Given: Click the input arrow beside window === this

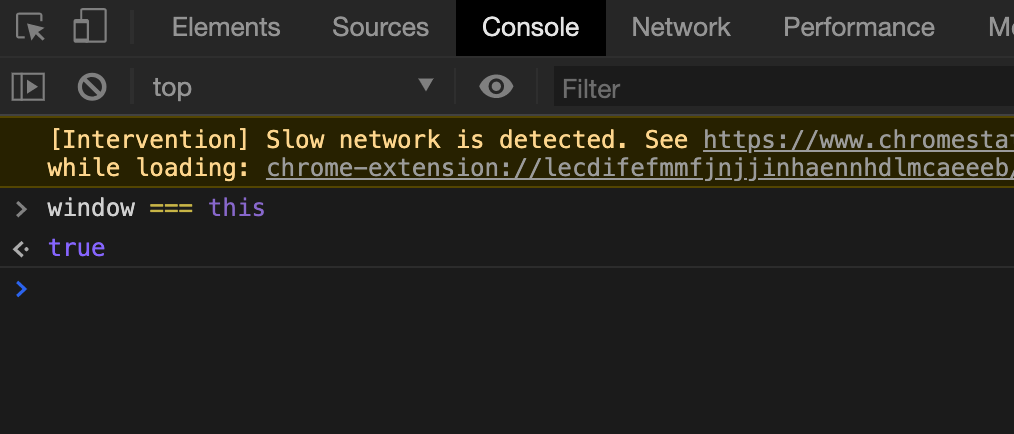Looking at the screenshot, I should pos(21,208).
